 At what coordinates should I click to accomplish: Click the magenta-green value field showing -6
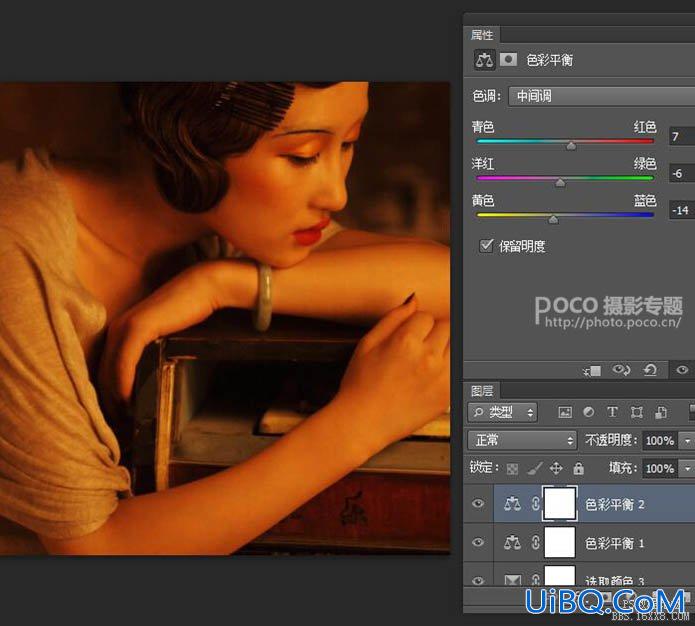tap(682, 173)
